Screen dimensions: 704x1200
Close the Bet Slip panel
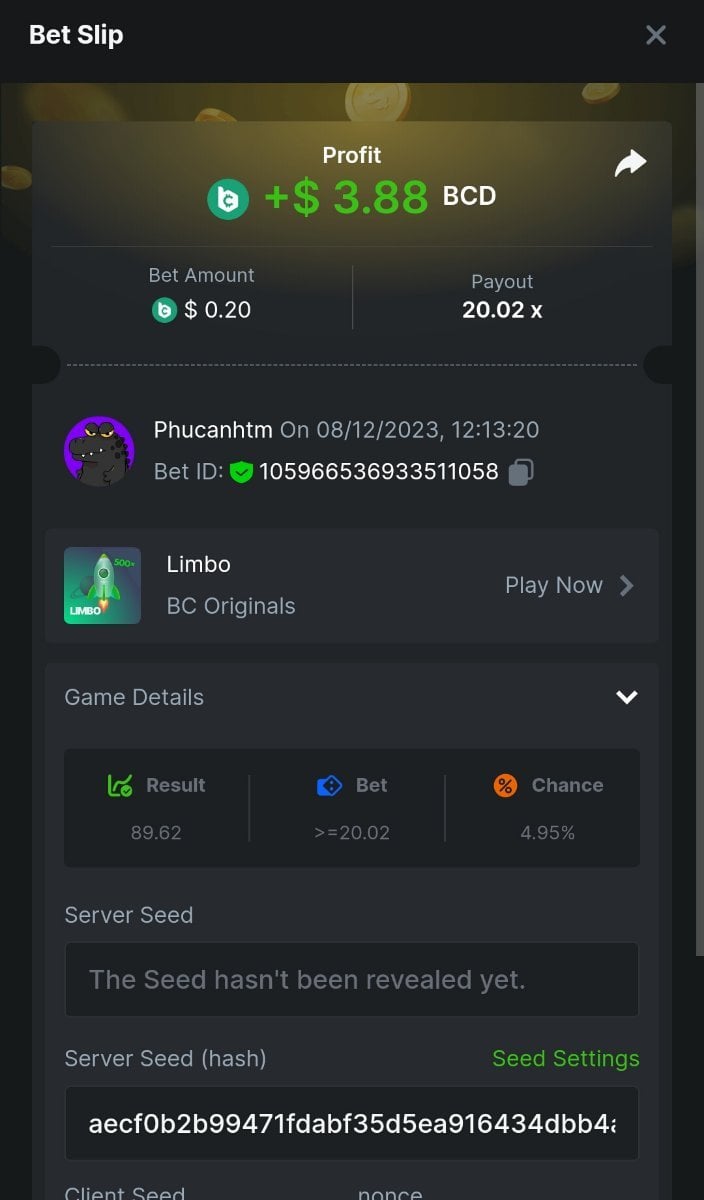point(656,36)
